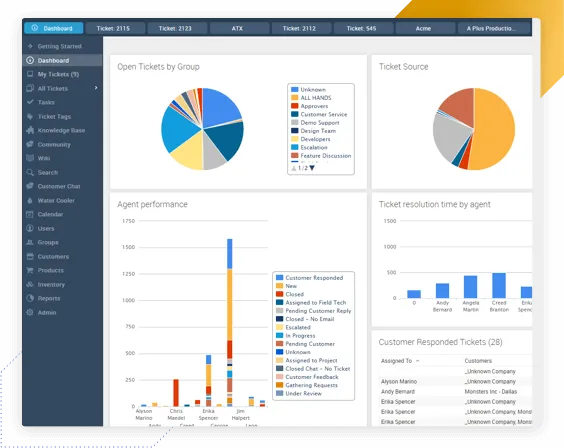
Task: Click the Feature Discussion legend entry
Action: pyautogui.click(x=321, y=156)
